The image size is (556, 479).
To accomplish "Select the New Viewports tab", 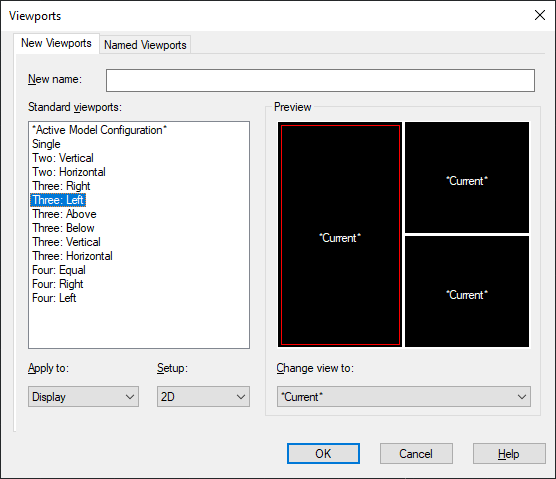I will coord(56,43).
